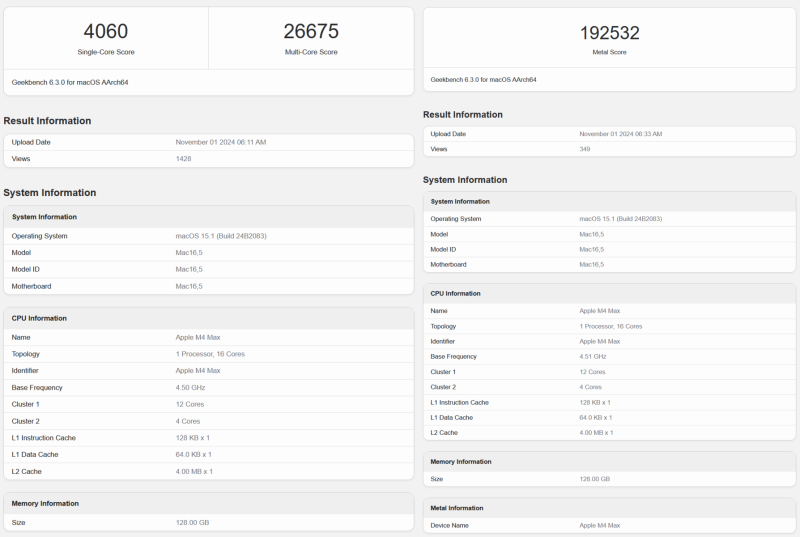Select the 06:11 AM upload date value
Image resolution: width=800 pixels, height=537 pixels.
click(x=220, y=142)
